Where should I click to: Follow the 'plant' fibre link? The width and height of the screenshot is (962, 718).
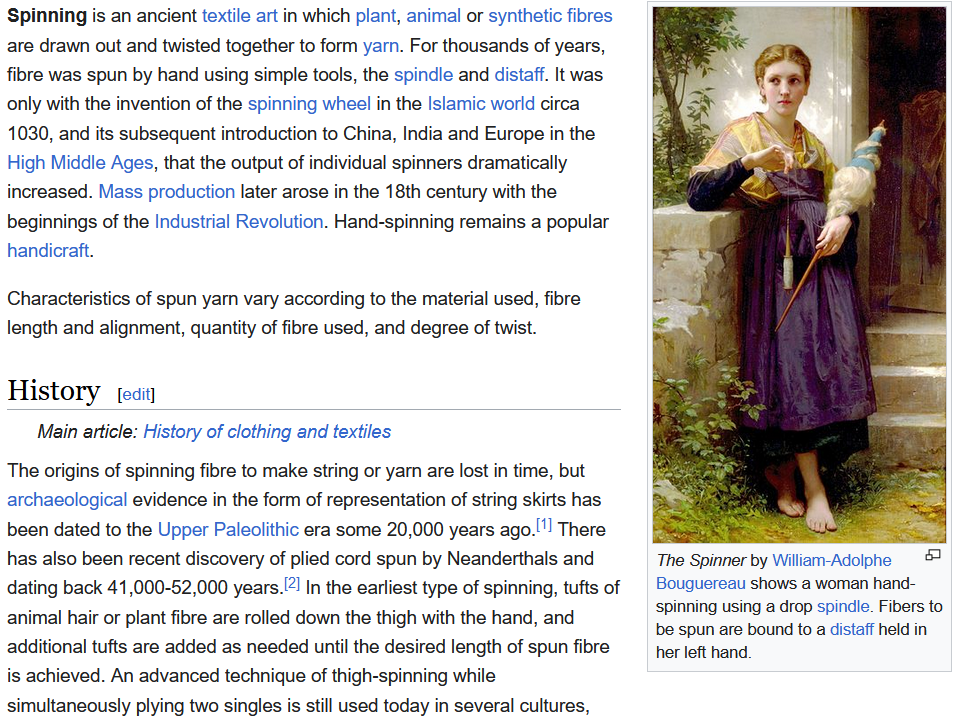coord(375,16)
